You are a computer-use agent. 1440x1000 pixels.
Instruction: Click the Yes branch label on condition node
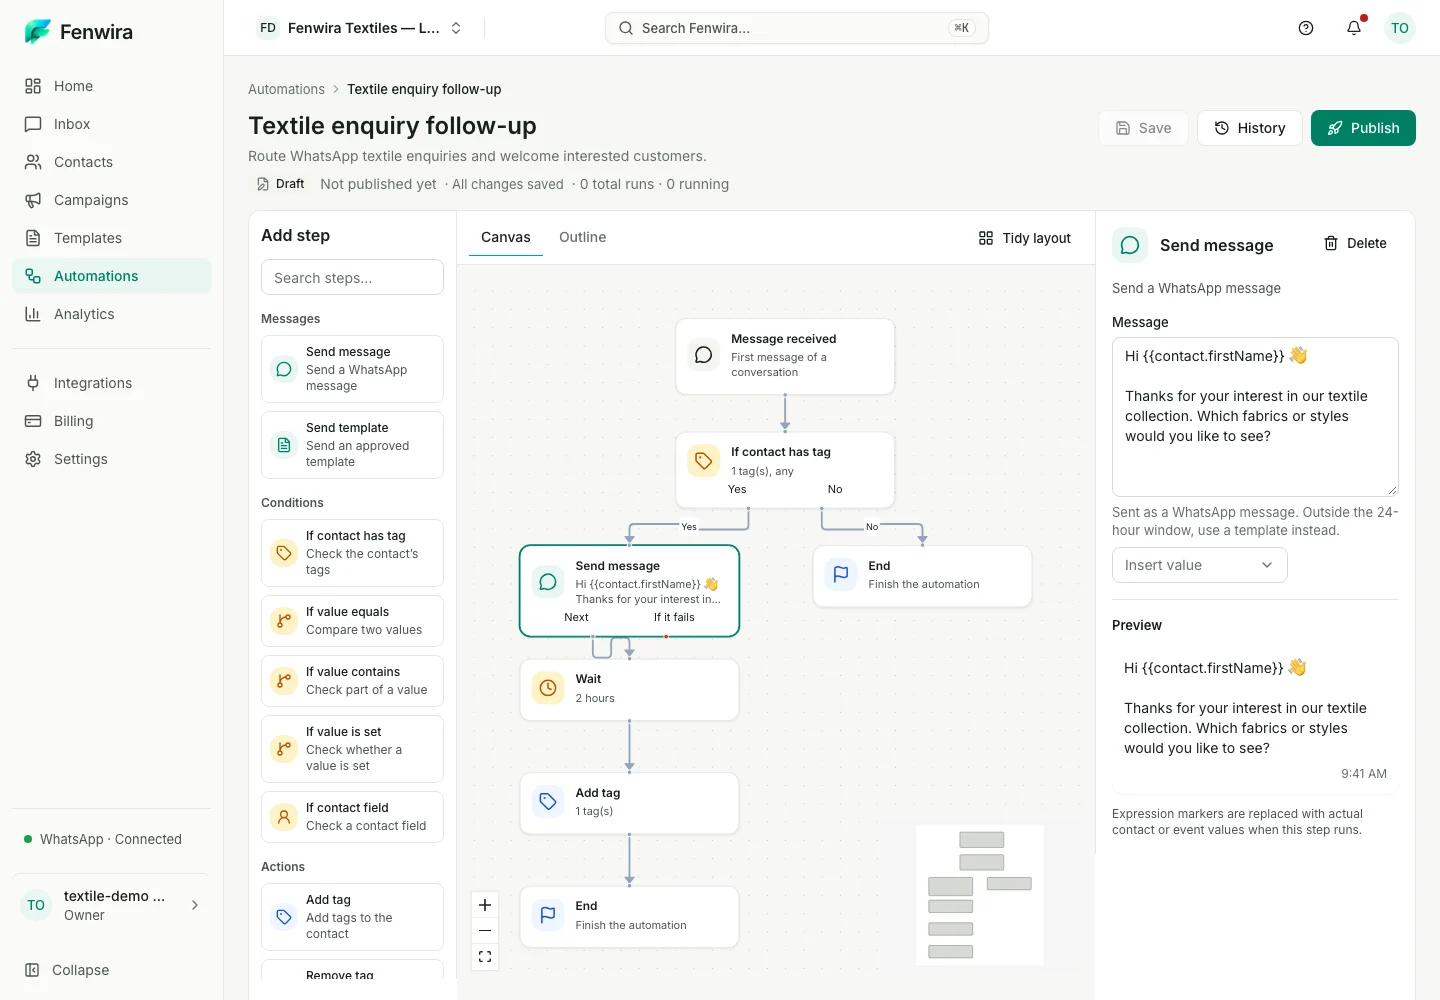coord(737,489)
